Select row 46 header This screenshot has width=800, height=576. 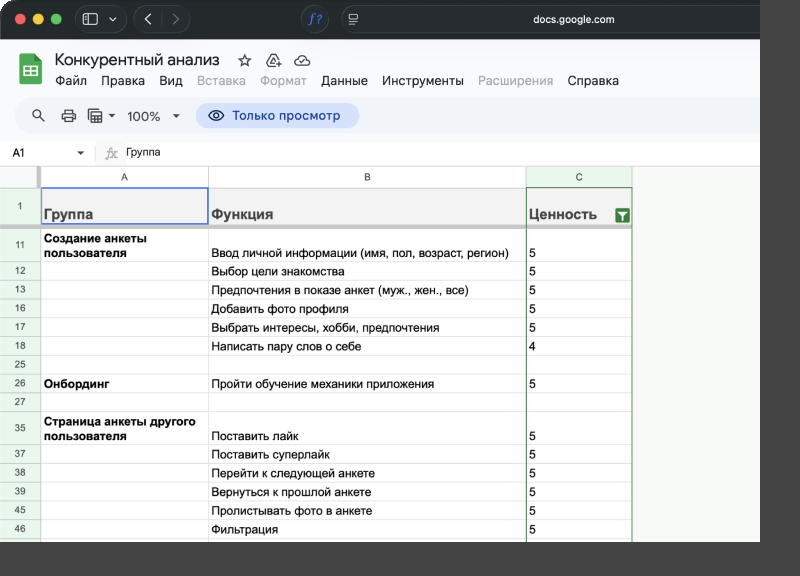click(x=20, y=529)
